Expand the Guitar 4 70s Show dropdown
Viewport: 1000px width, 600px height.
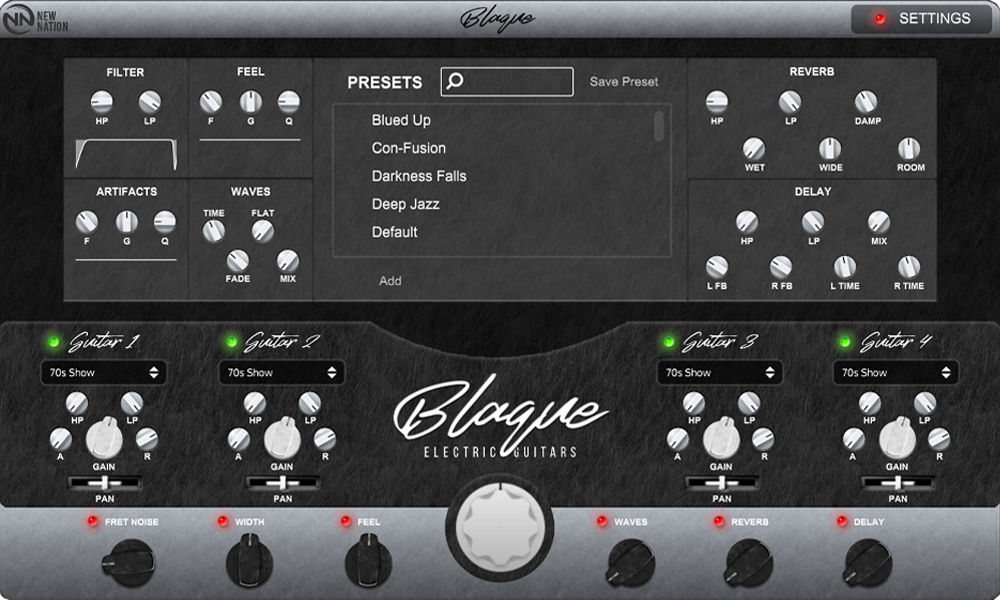coord(895,373)
